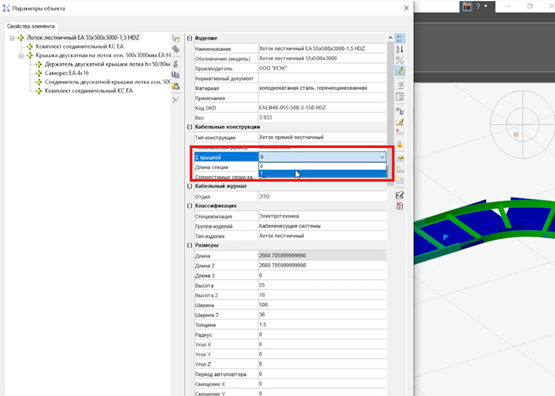Select 'Крышка двускатная на лоток' tree item
The image size is (555, 396).
pyautogui.click(x=103, y=55)
